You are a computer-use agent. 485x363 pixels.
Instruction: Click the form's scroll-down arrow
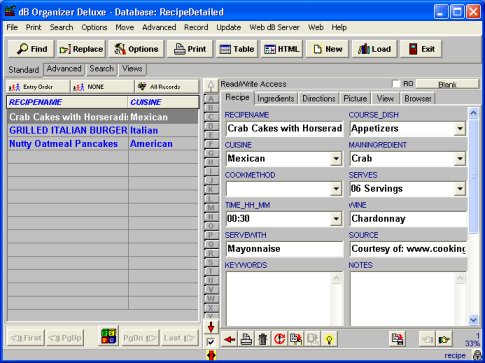(473, 320)
